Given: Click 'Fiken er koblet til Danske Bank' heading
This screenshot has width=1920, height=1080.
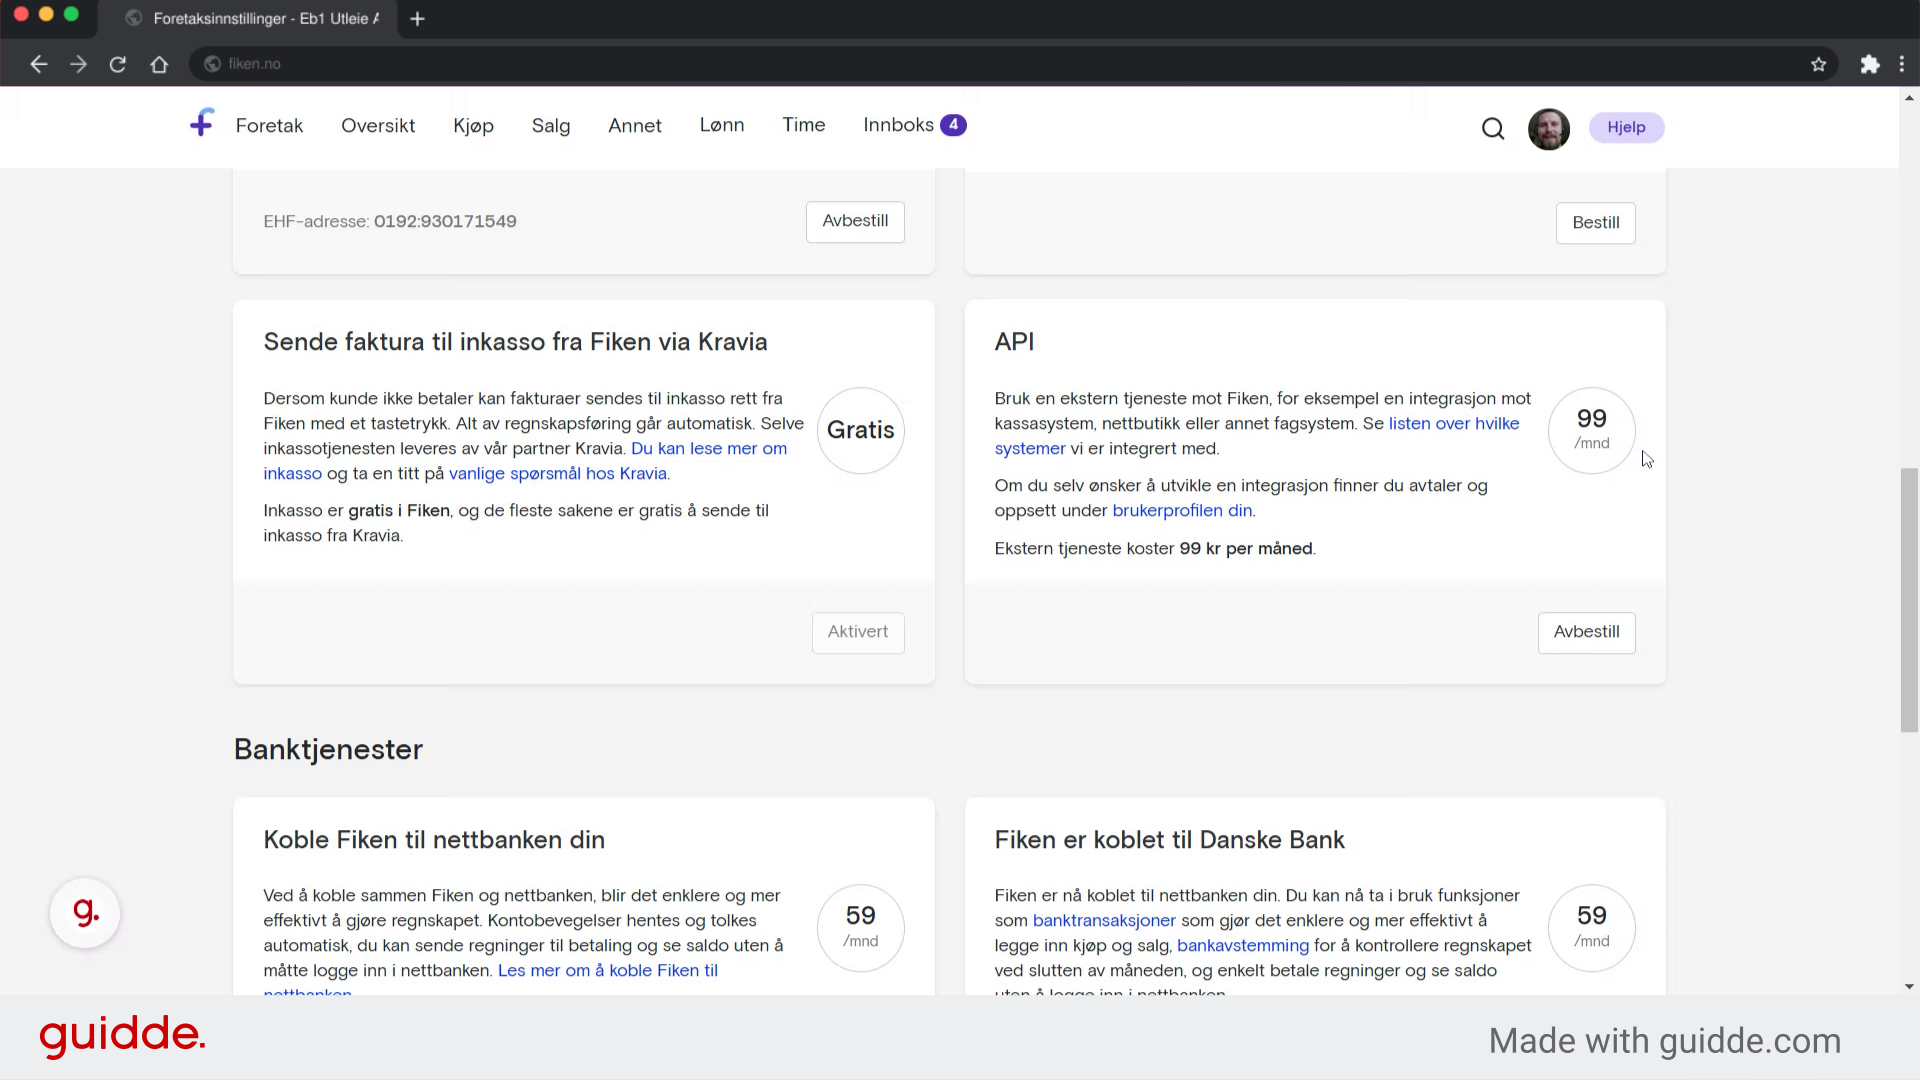Looking at the screenshot, I should 1169,840.
